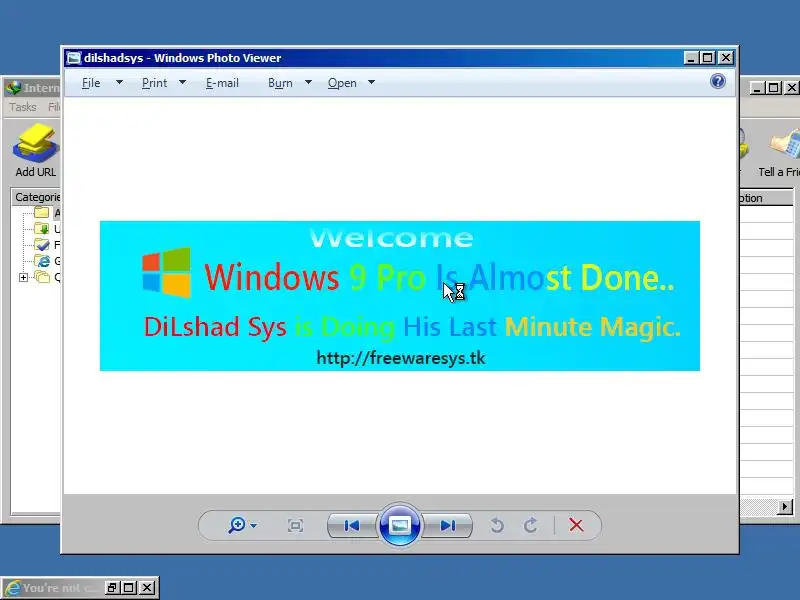800x600 pixels.
Task: Maximize the Windows Photo Viewer window
Action: (x=708, y=58)
